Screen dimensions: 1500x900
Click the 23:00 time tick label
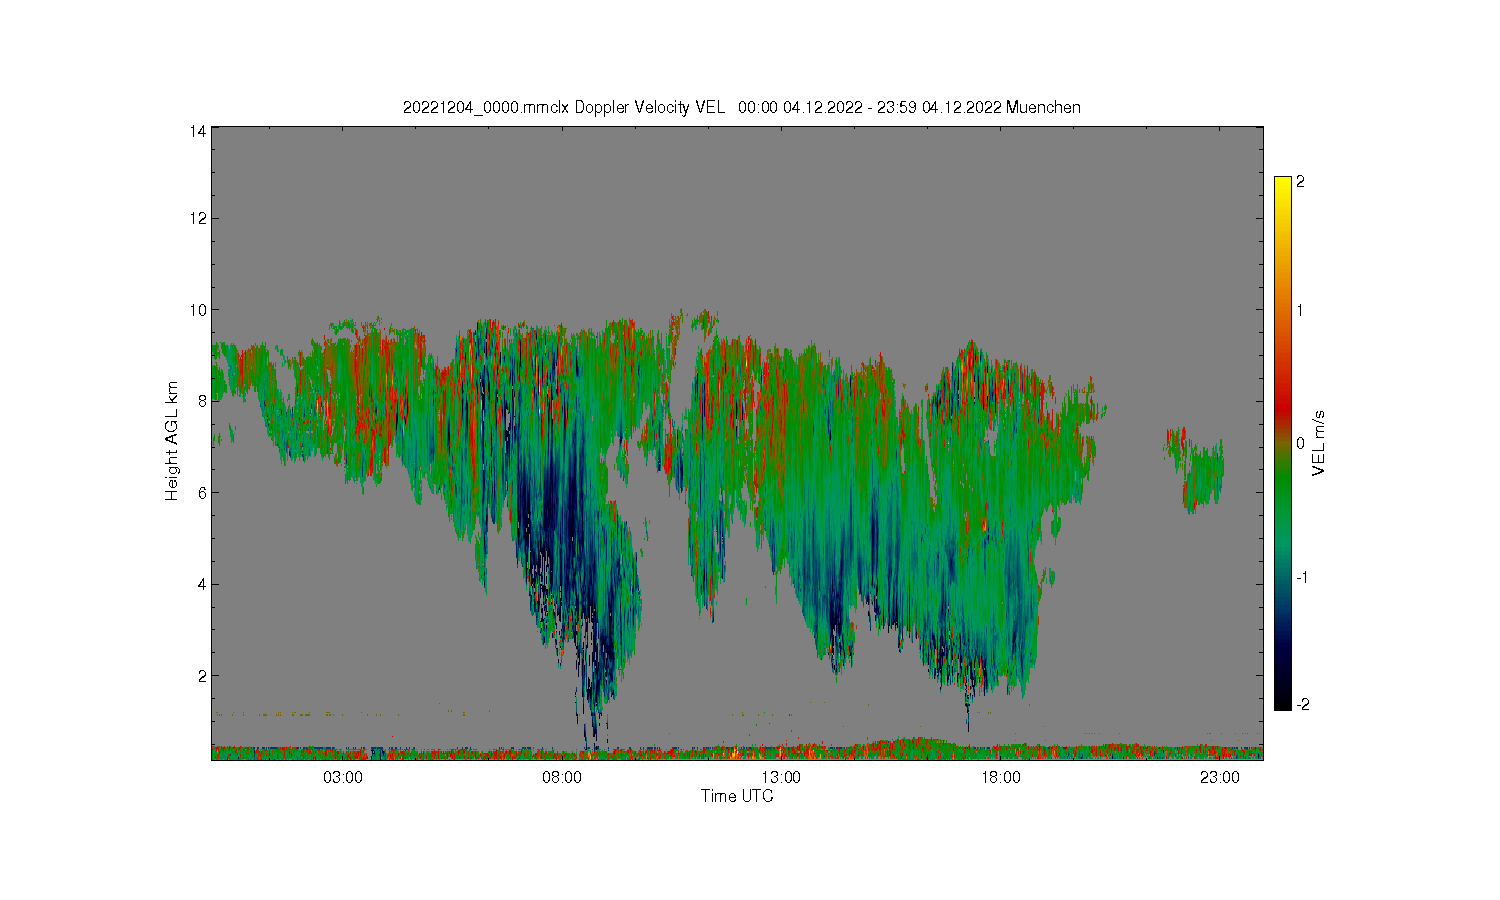1220,778
